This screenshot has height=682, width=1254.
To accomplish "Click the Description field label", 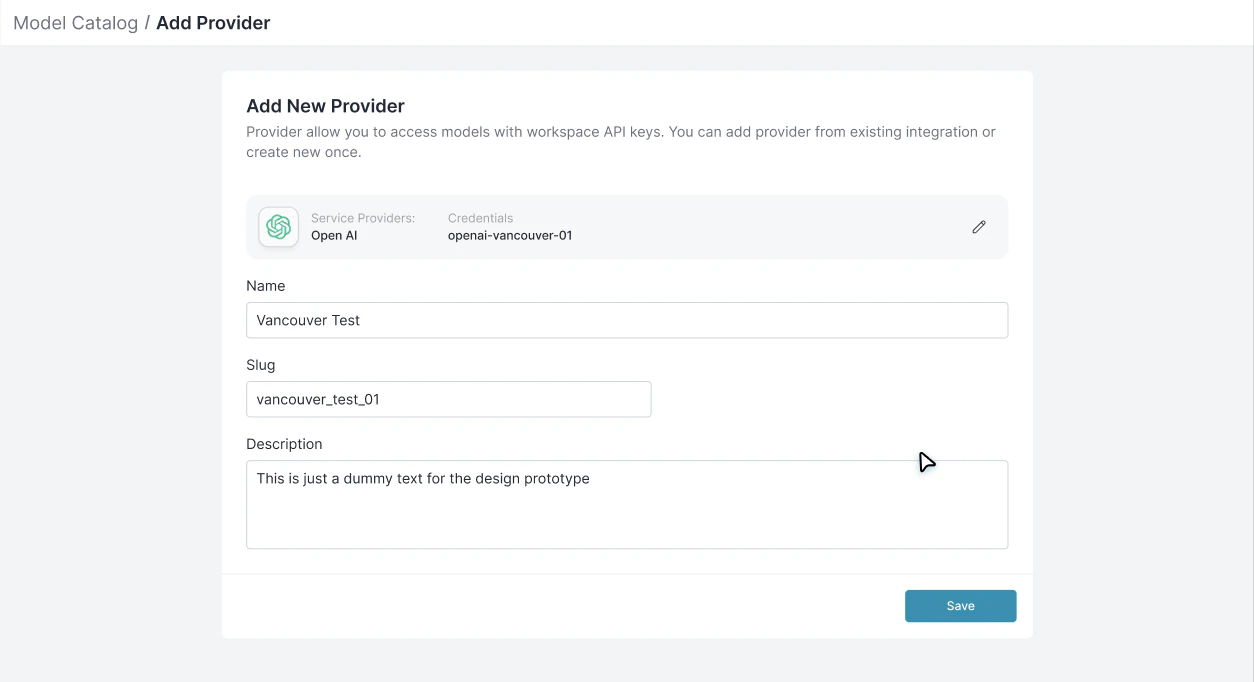I will coord(284,444).
